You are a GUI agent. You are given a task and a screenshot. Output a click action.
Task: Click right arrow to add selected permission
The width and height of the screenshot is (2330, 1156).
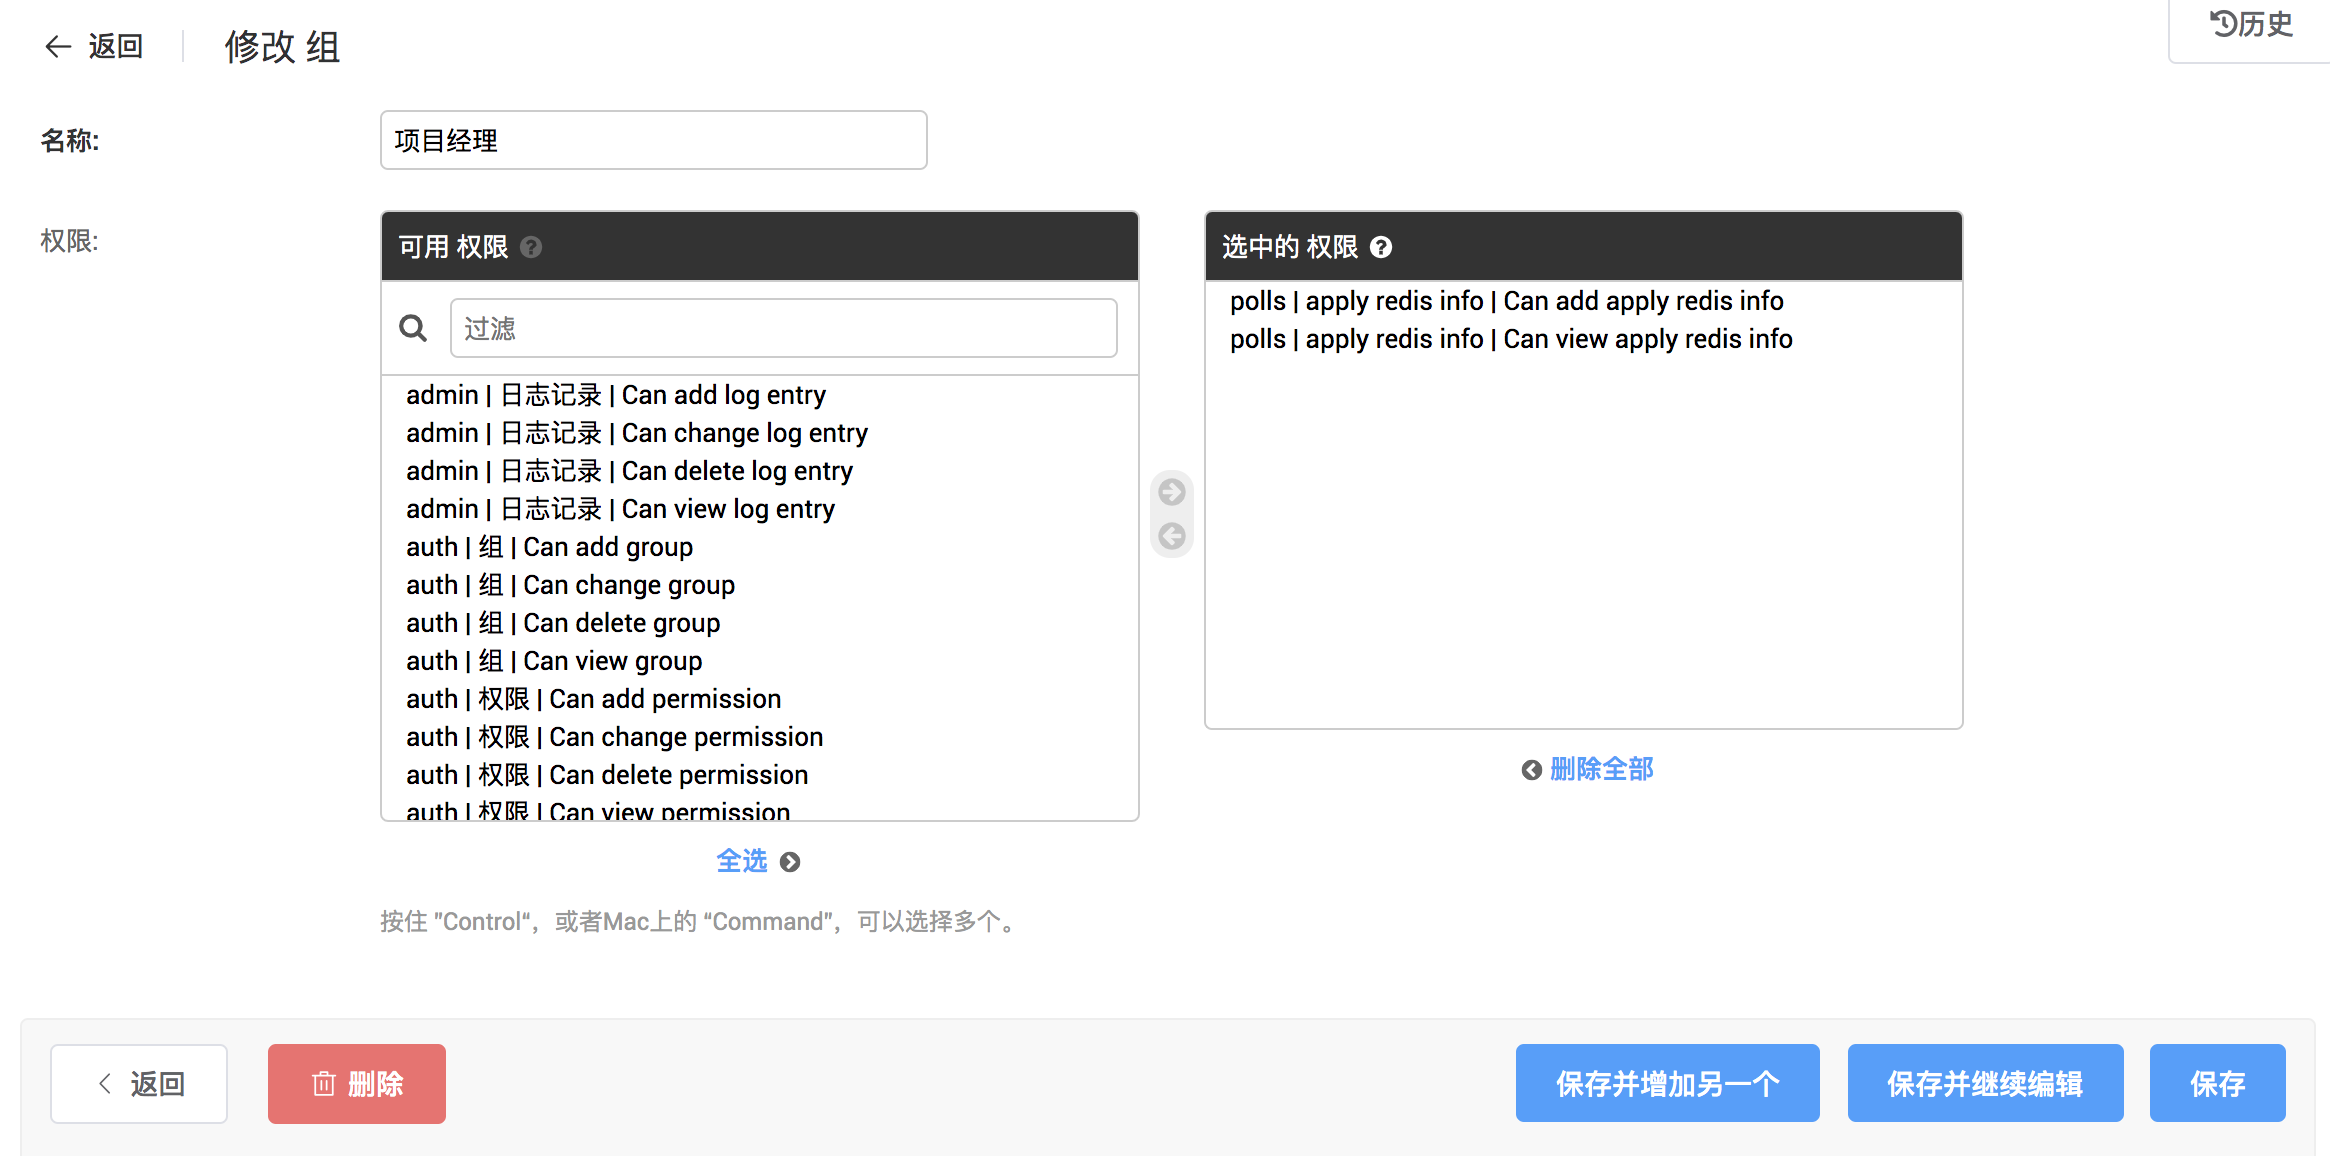coord(1171,492)
